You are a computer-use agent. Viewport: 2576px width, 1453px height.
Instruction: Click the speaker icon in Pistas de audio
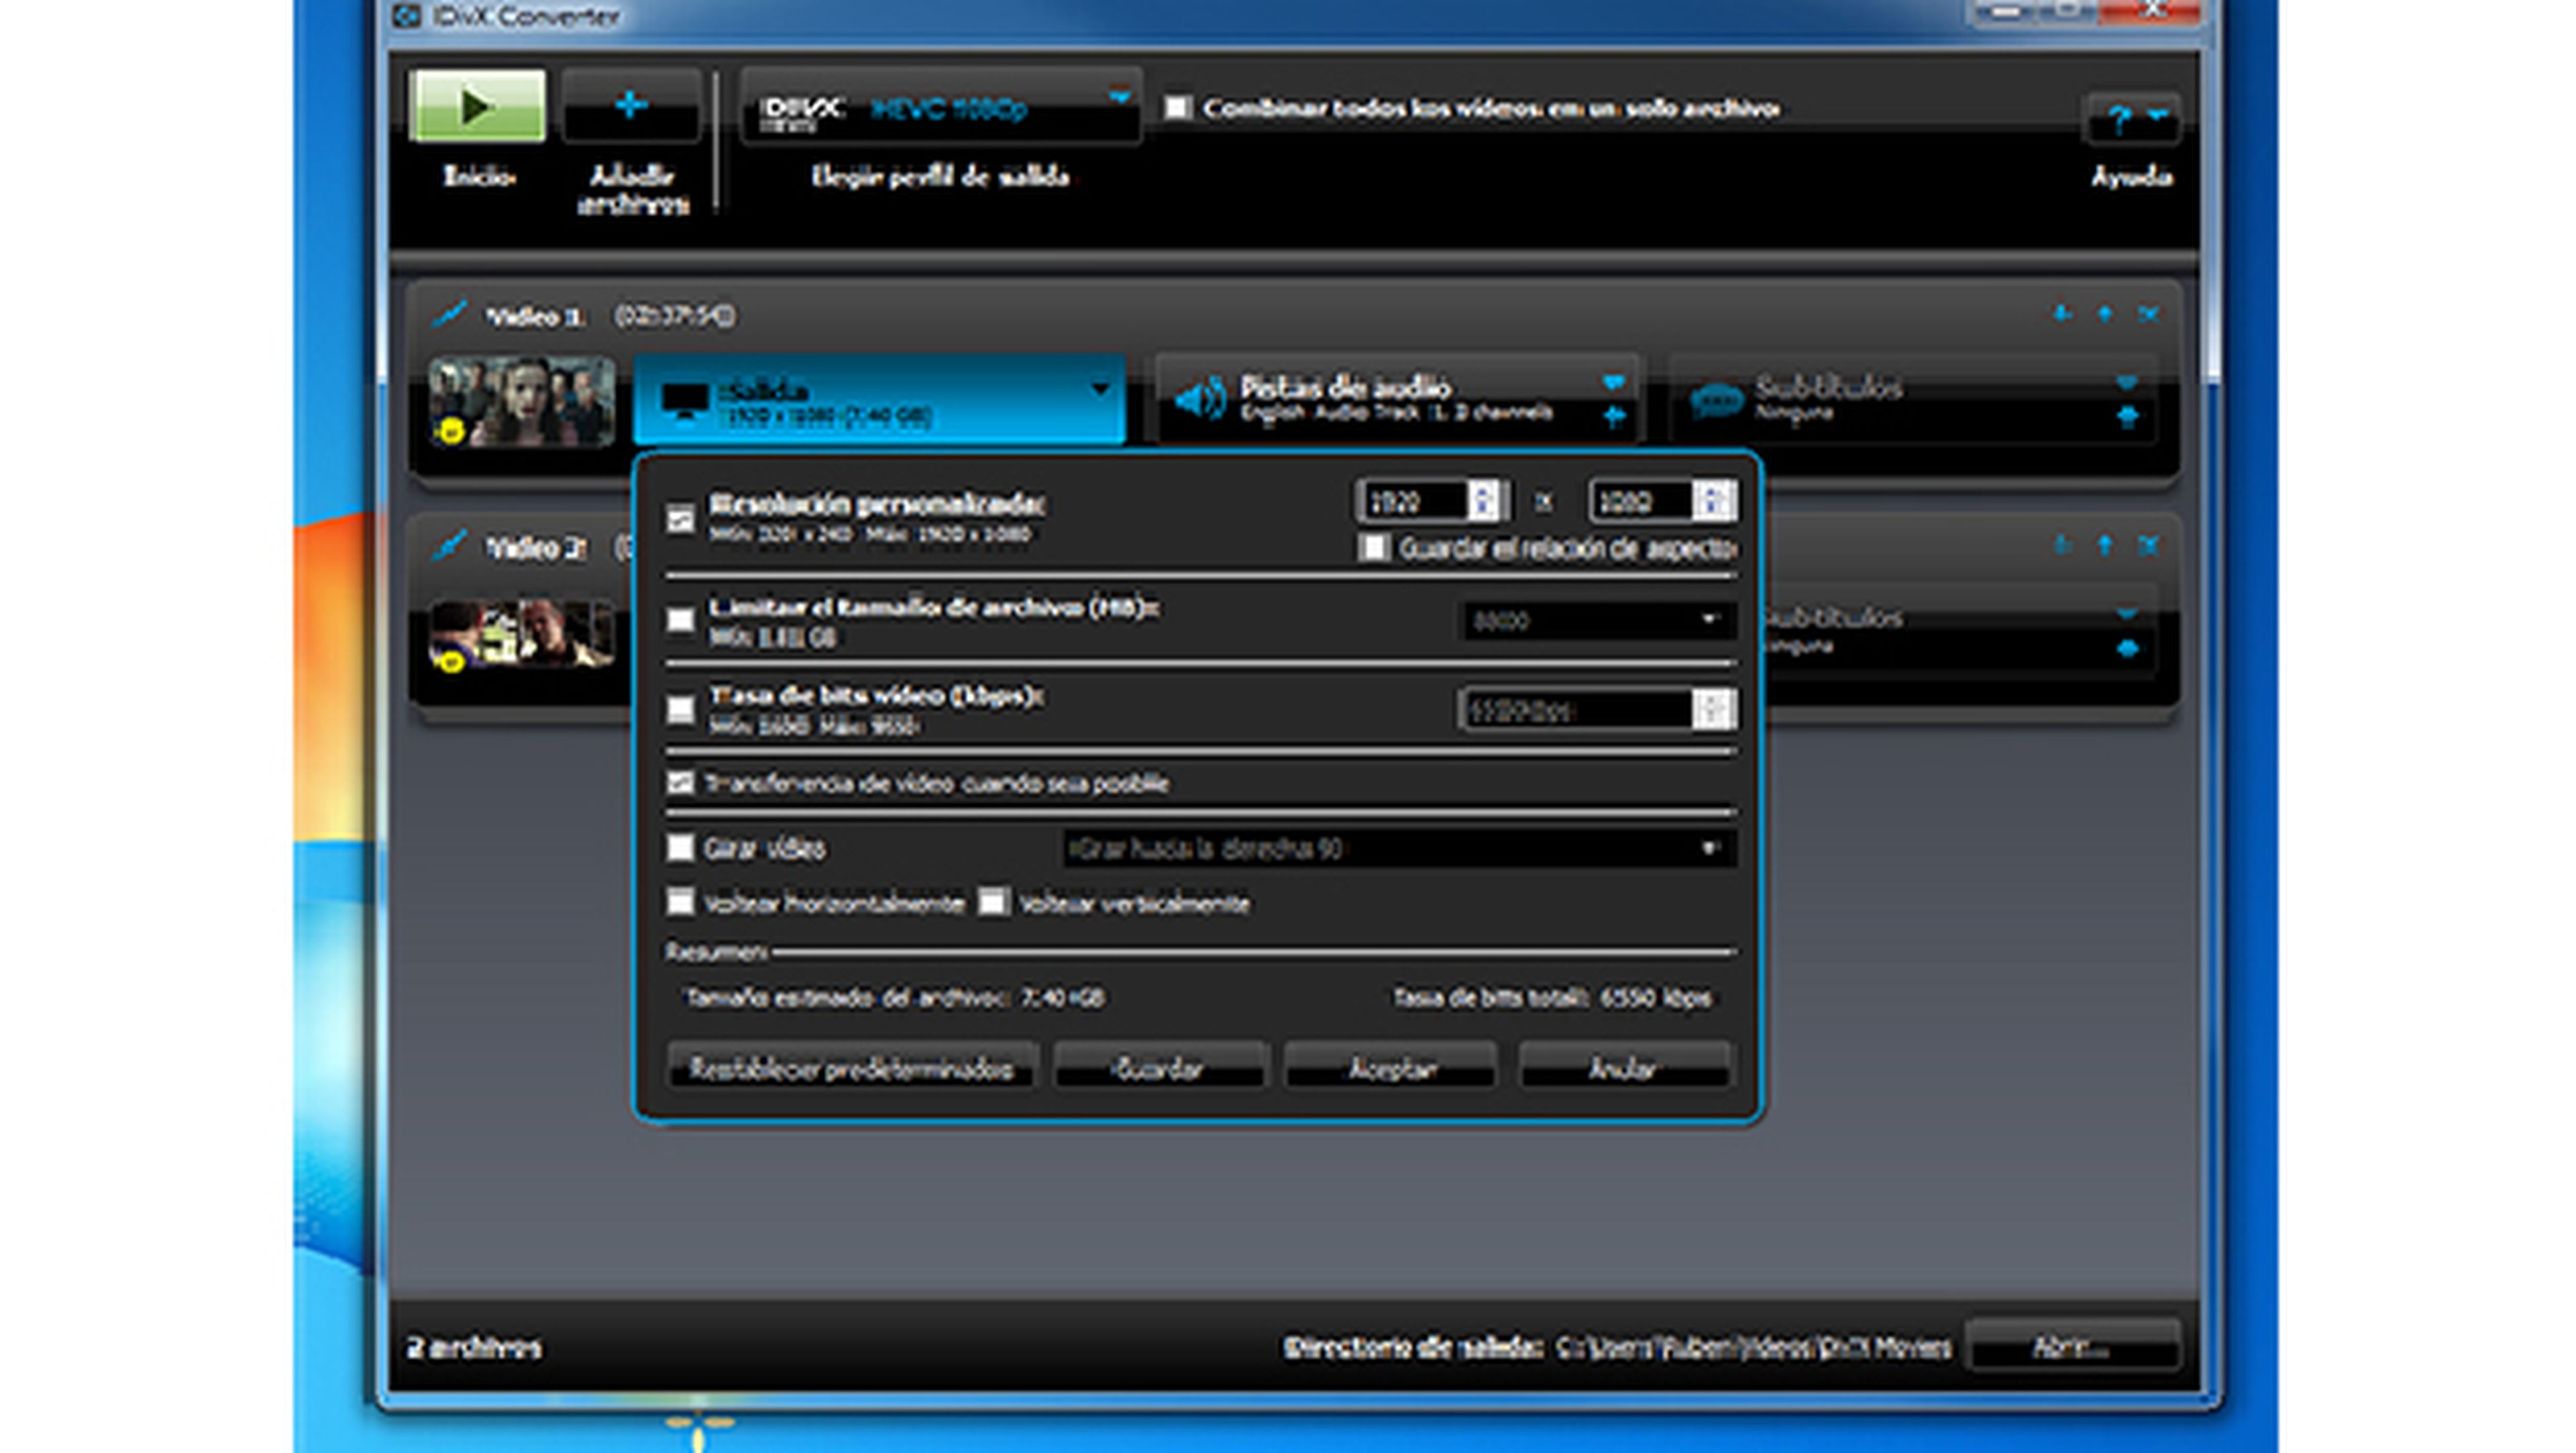(1200, 400)
